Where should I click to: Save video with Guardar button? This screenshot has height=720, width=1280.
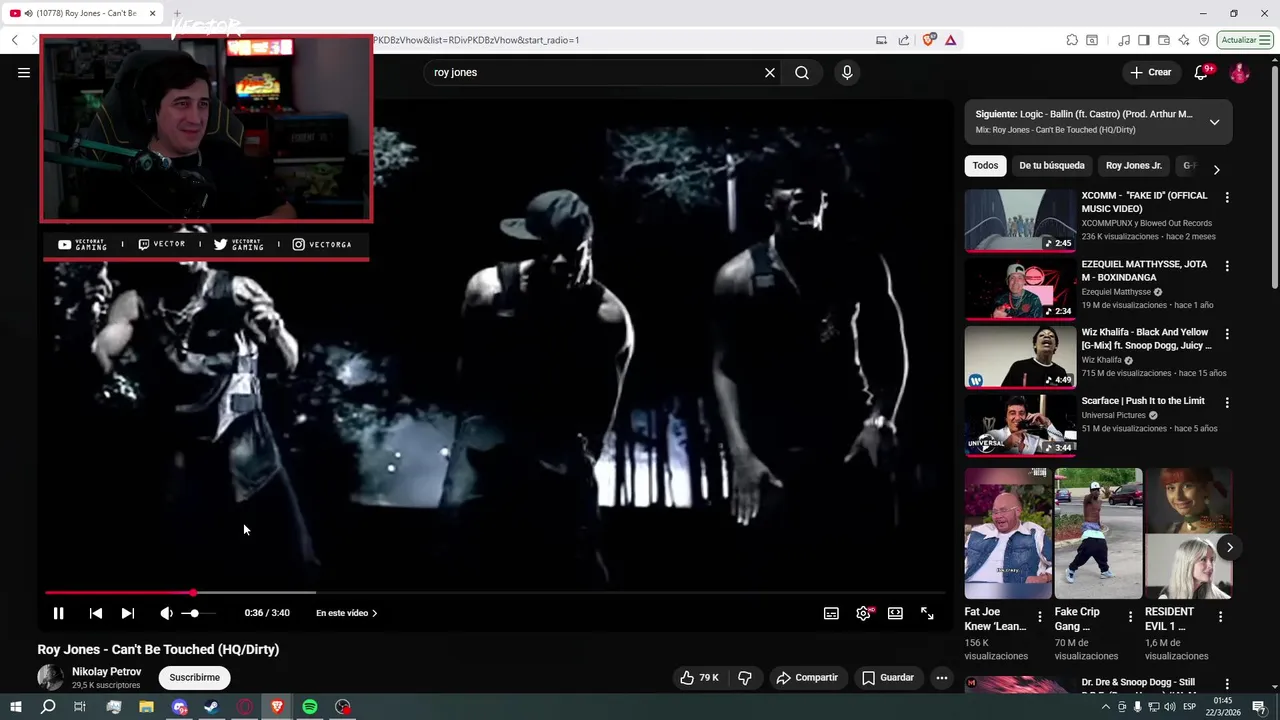888,677
